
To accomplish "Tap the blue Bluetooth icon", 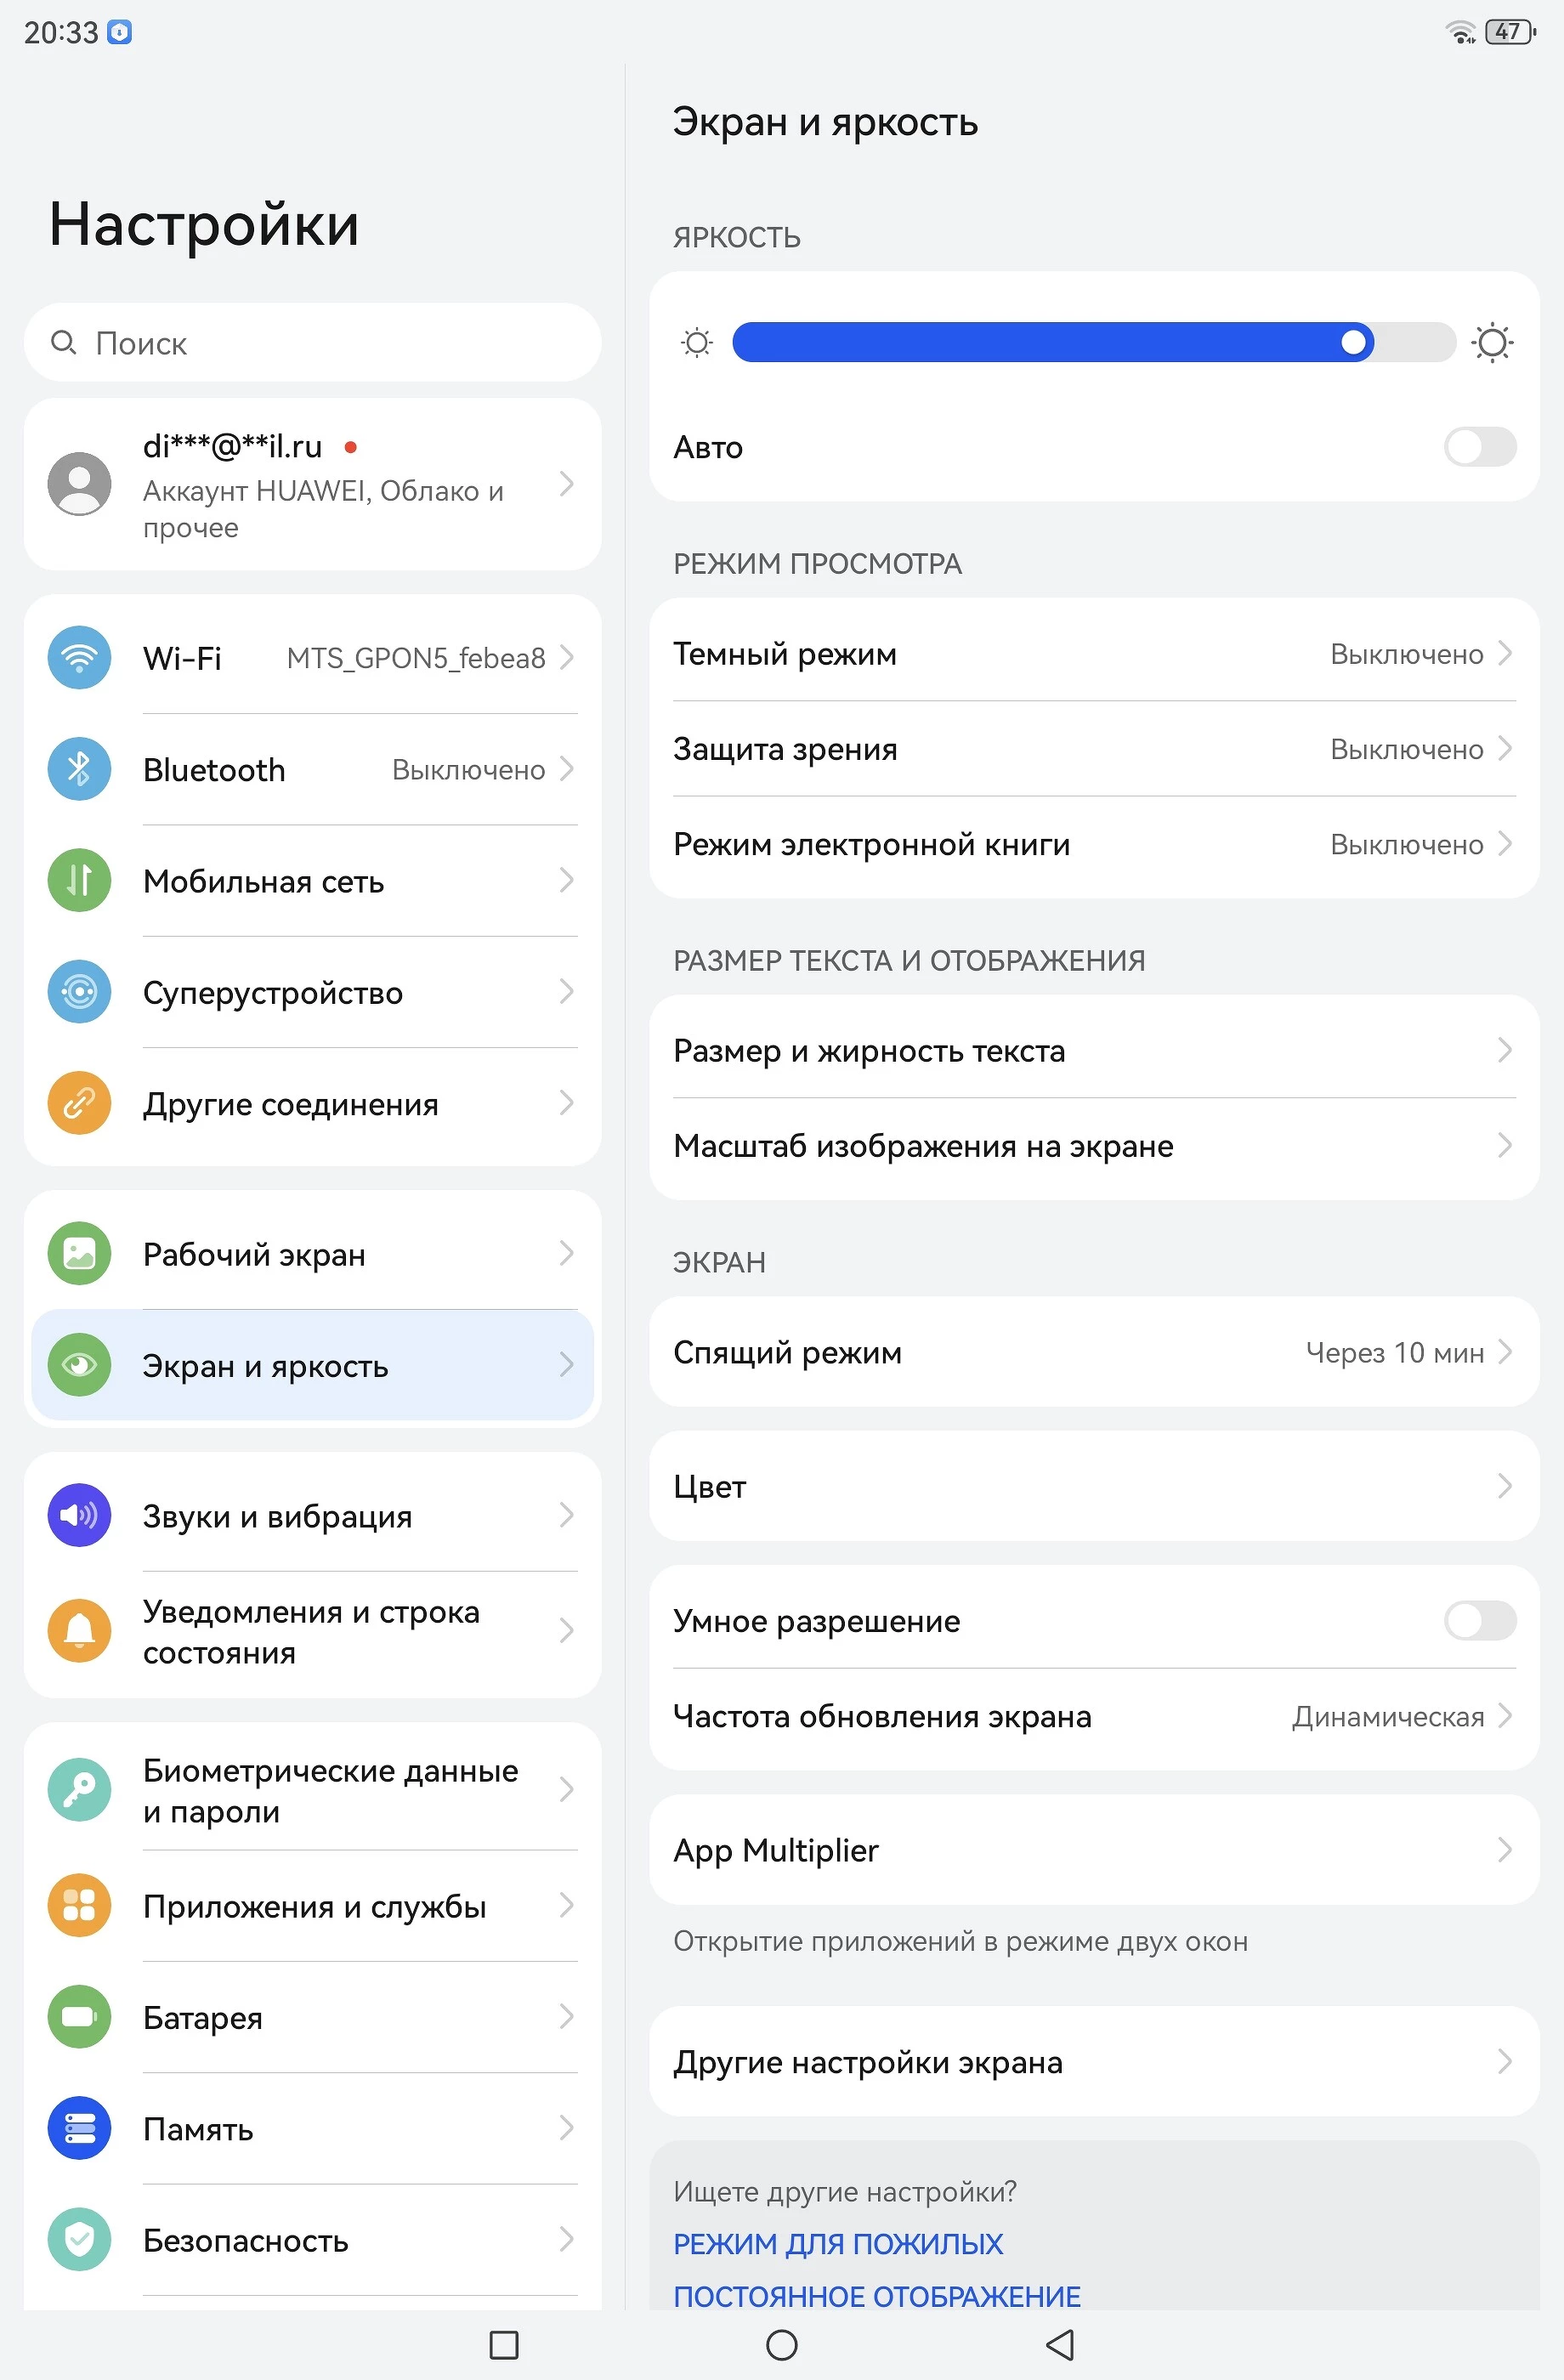I will [79, 769].
